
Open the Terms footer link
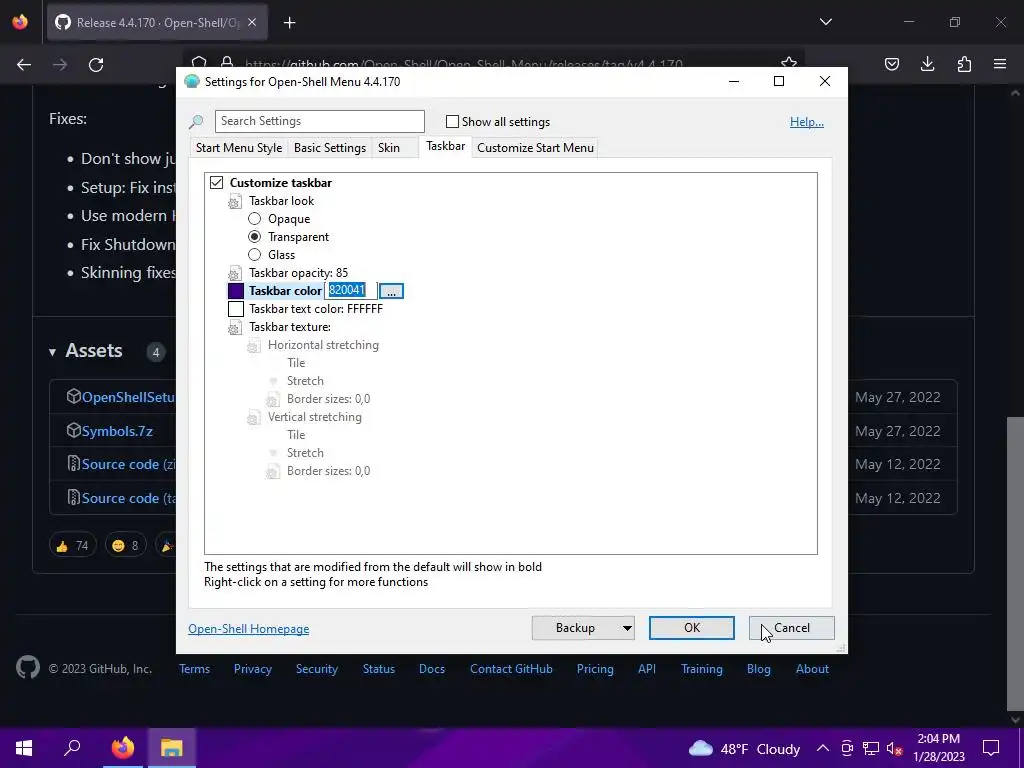click(x=195, y=669)
